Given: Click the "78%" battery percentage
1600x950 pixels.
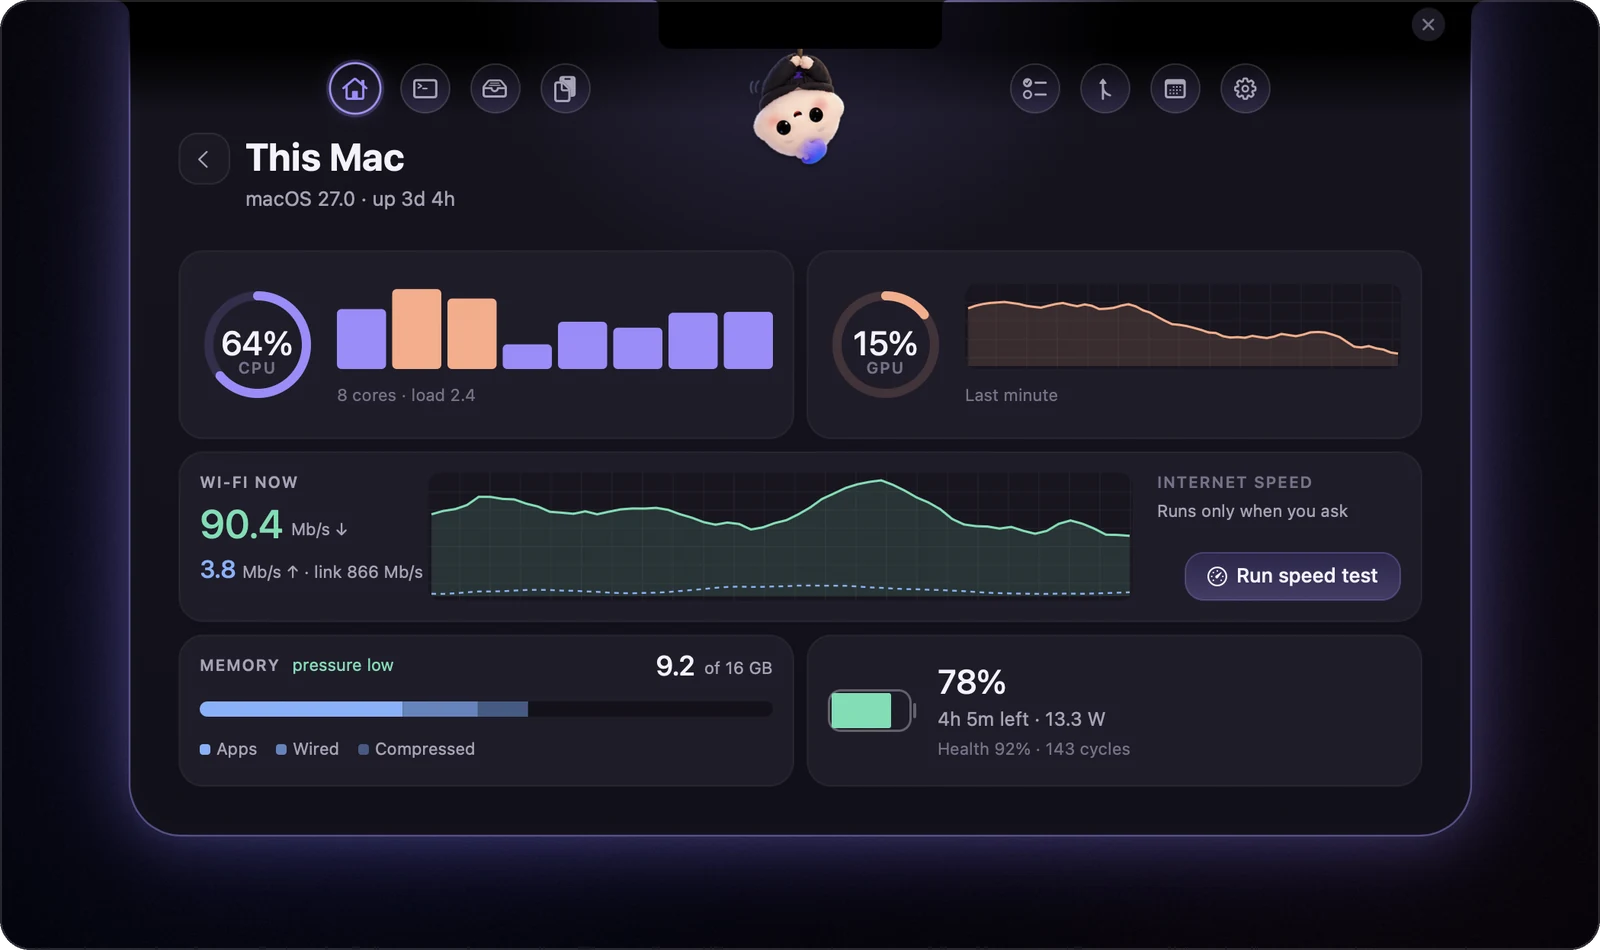Looking at the screenshot, I should click(x=971, y=682).
